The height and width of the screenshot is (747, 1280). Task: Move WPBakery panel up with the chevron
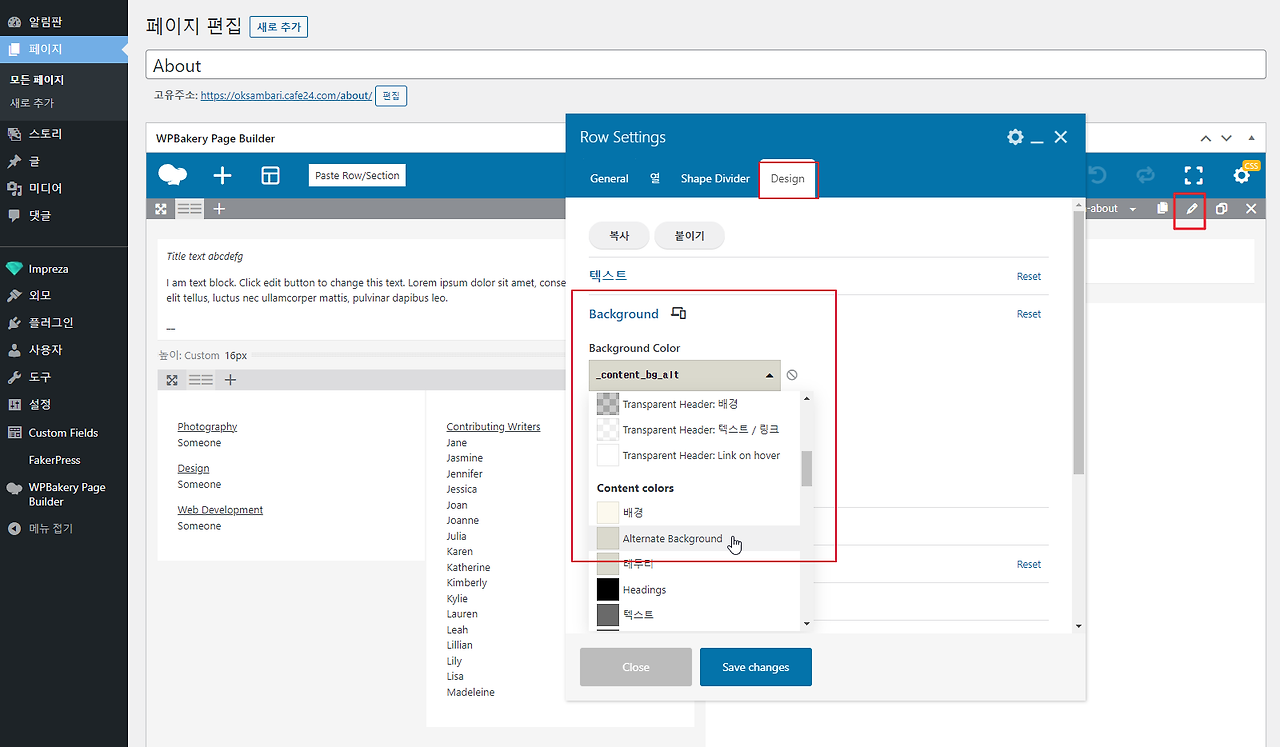[x=1206, y=138]
